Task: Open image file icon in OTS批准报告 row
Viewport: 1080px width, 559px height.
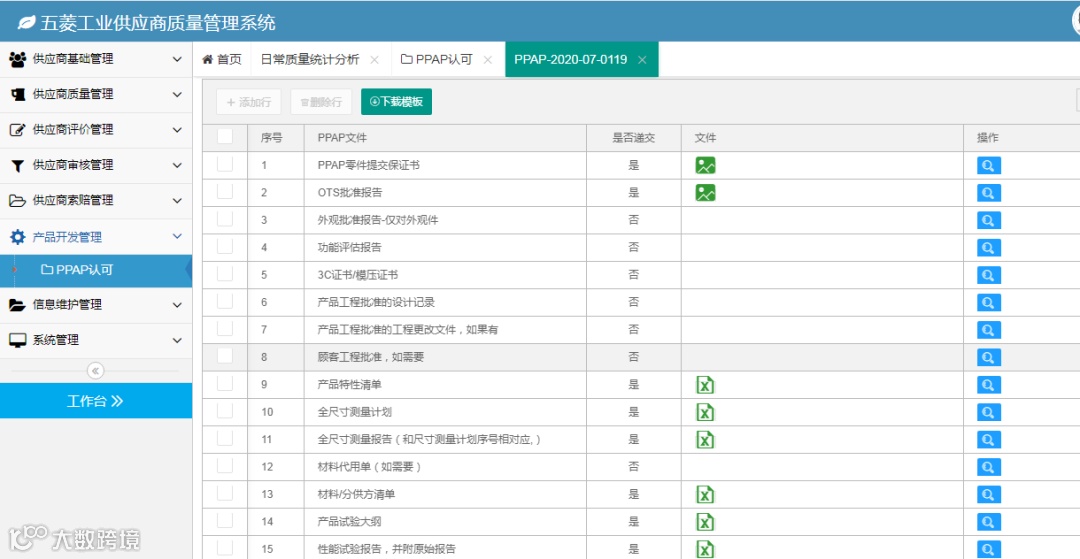Action: pyautogui.click(x=705, y=193)
